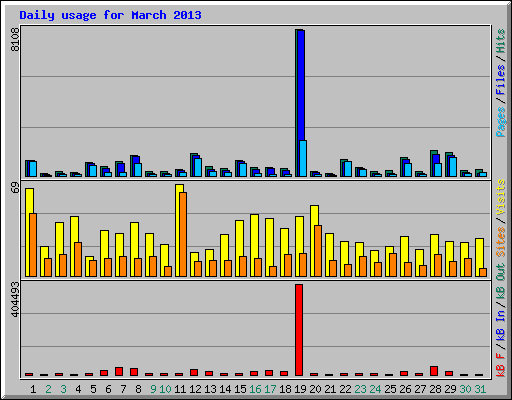Click green day label 30 on x-axis
The height and width of the screenshot is (400, 512).
click(x=465, y=389)
